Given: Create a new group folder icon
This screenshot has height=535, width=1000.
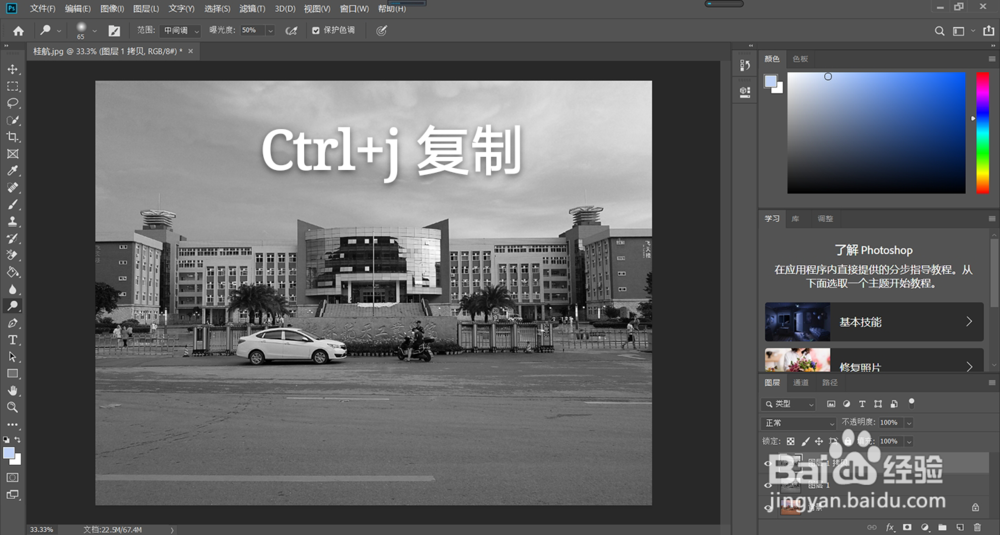Looking at the screenshot, I should 943,527.
